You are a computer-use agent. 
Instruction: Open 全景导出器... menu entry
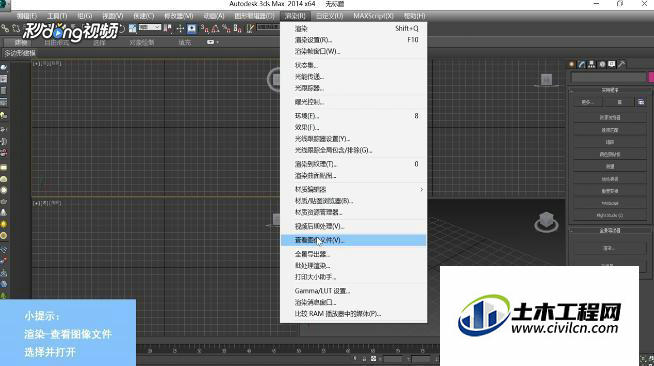[x=354, y=254]
